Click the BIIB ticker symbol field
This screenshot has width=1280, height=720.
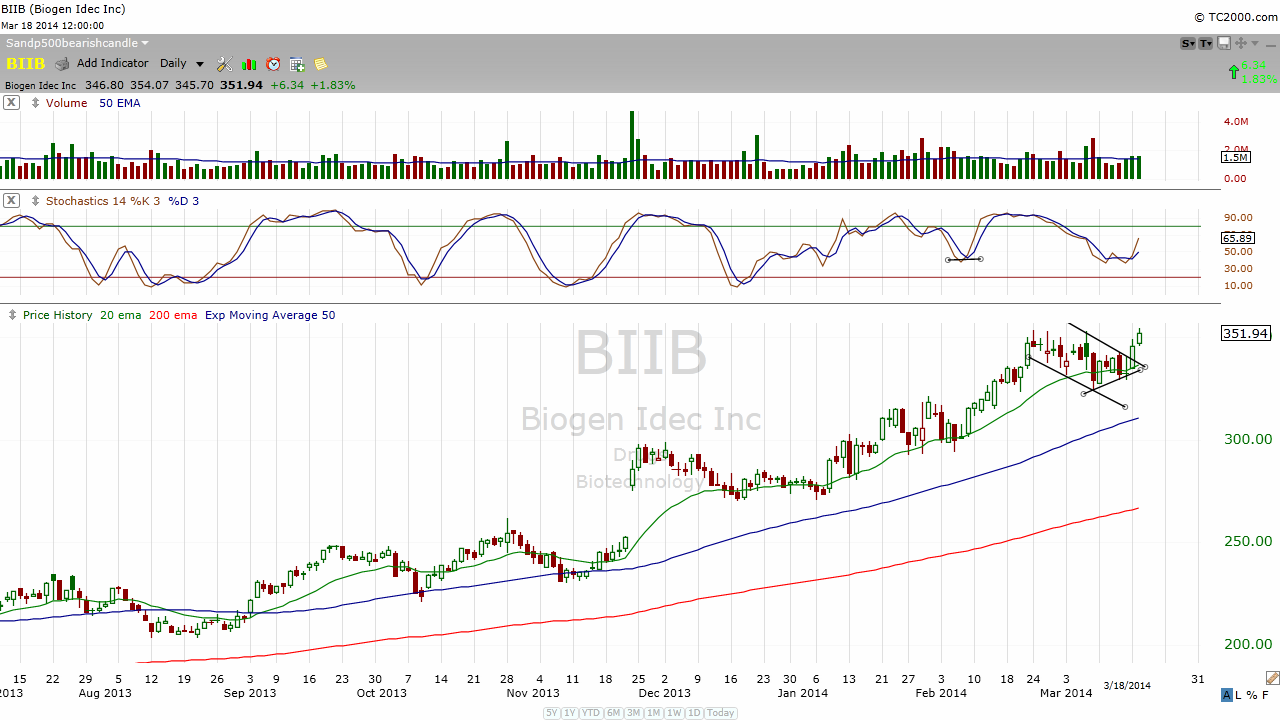[x=26, y=64]
